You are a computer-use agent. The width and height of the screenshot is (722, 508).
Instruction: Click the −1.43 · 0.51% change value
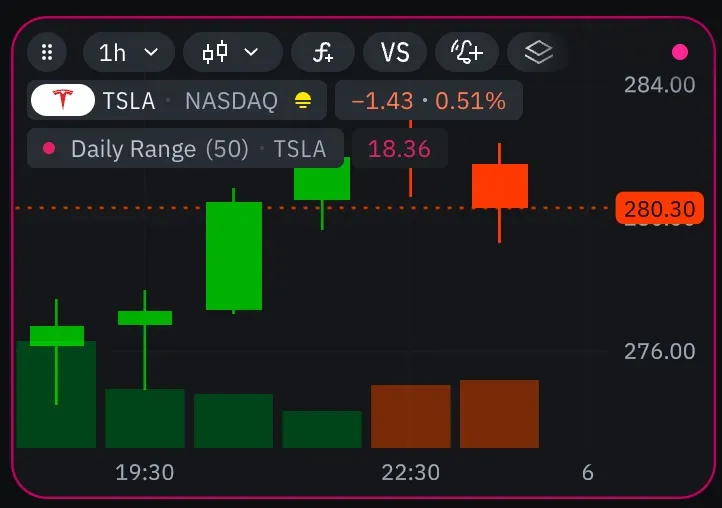coord(429,100)
